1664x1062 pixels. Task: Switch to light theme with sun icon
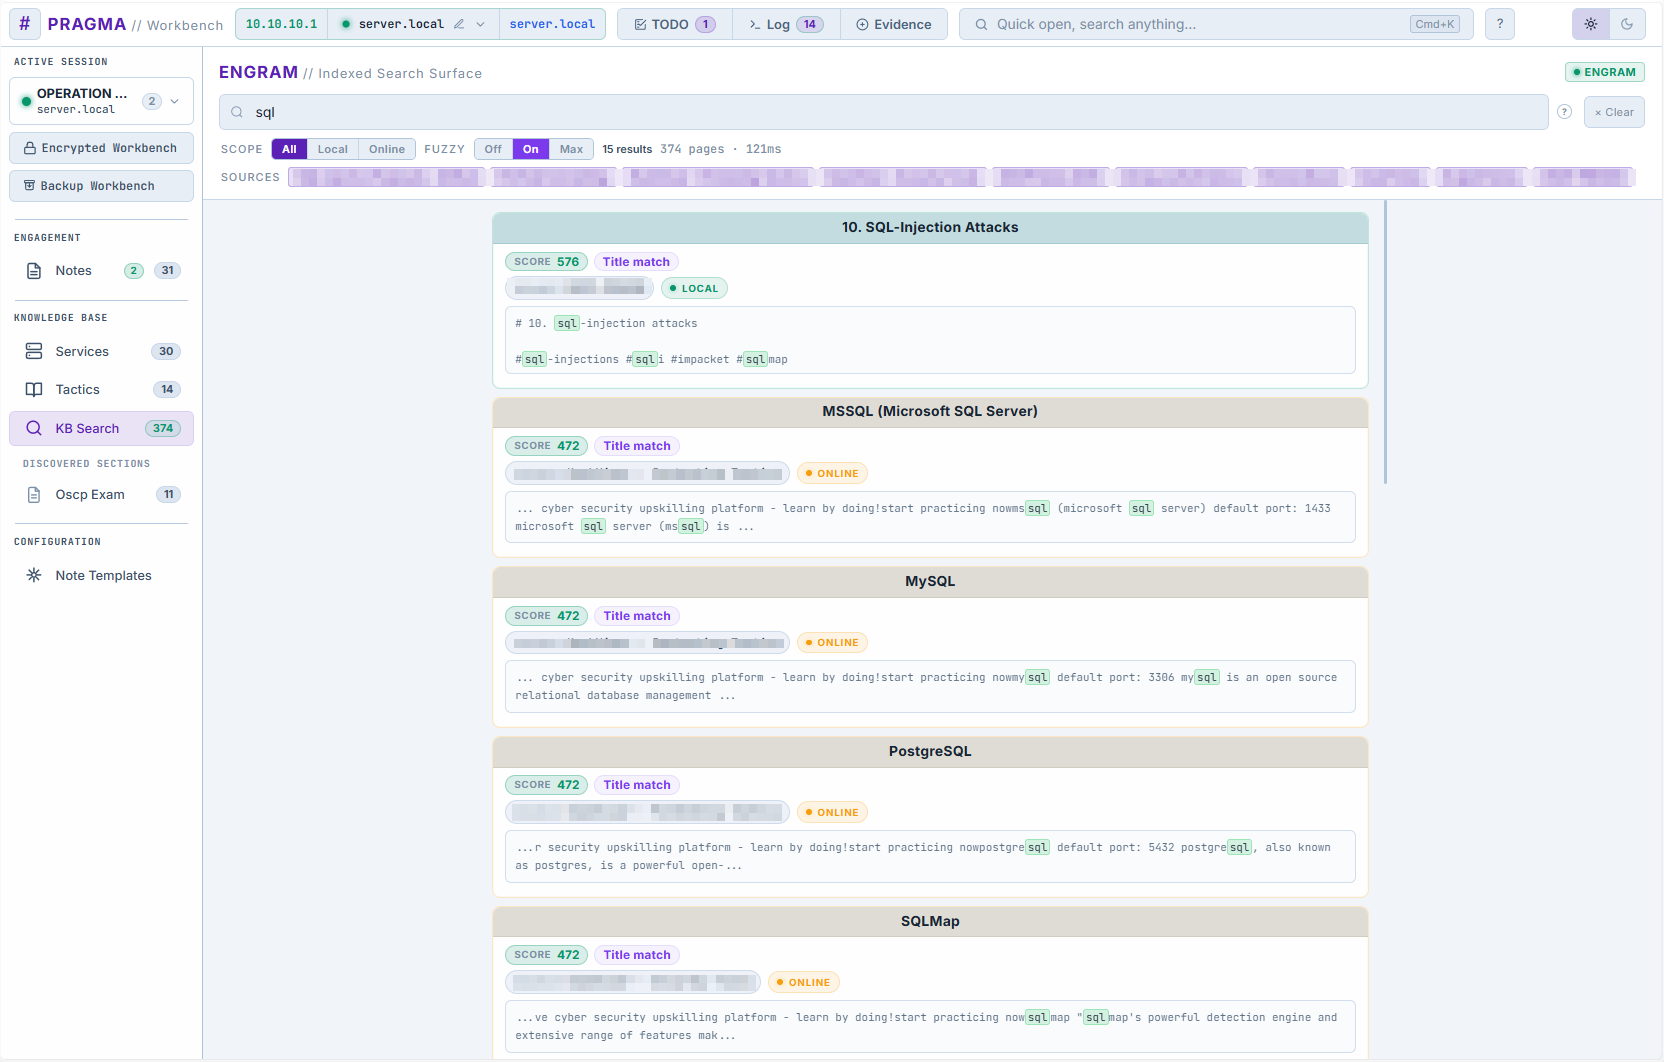1591,24
